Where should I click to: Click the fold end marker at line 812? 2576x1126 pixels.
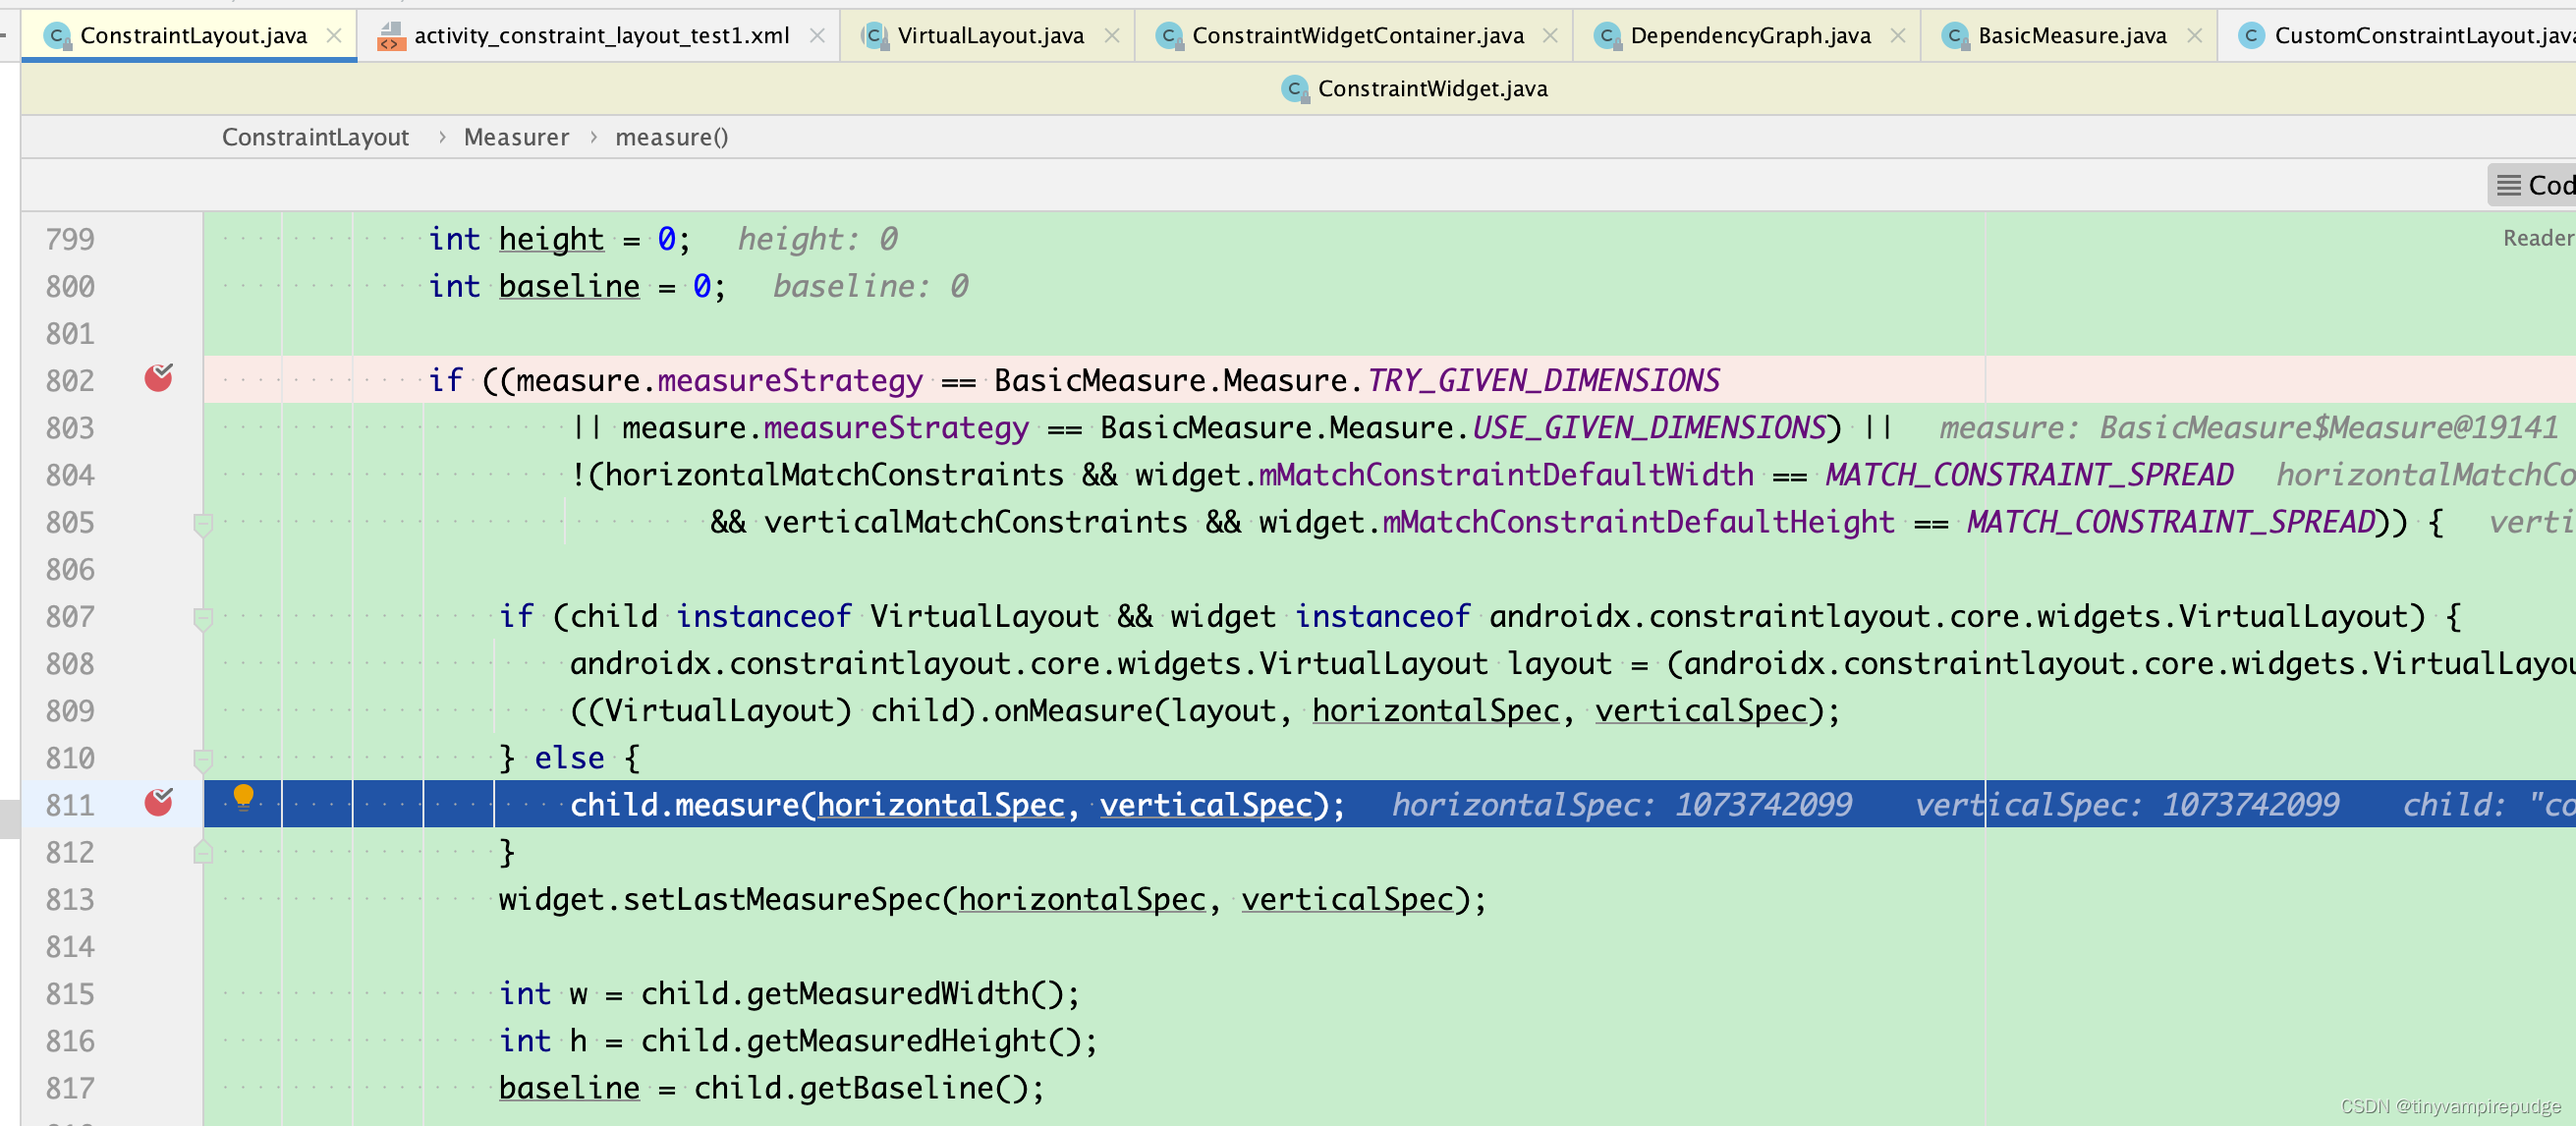coord(203,853)
